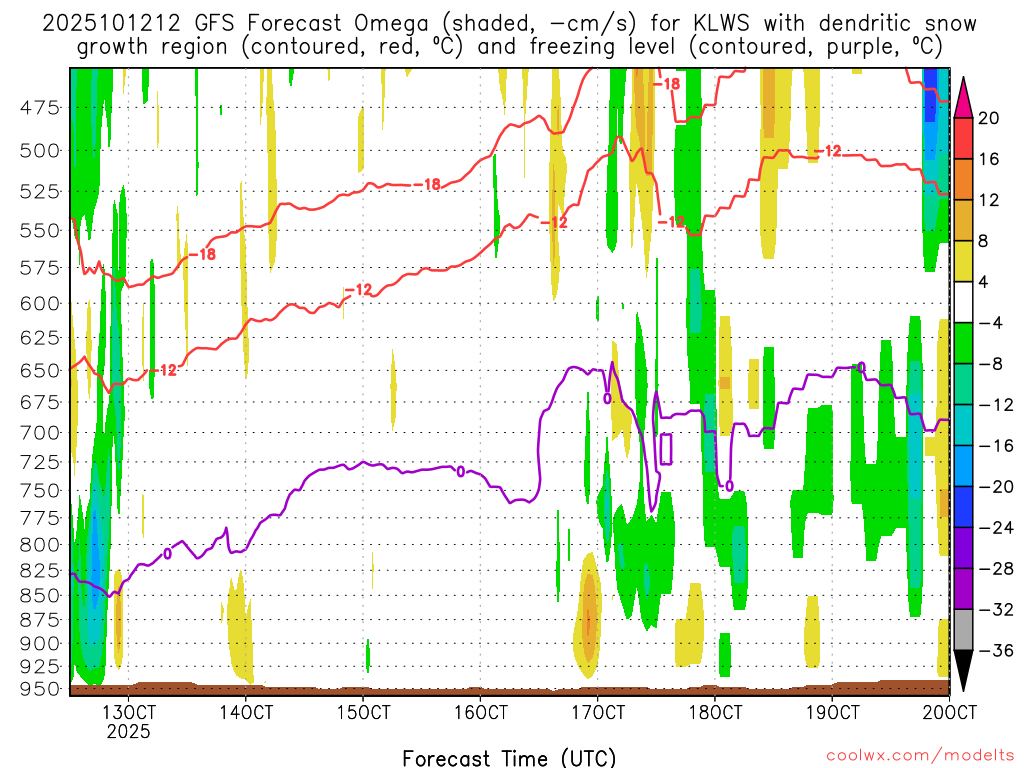
Task: Click the chart title mentioning KLWS
Action: (x=509, y=35)
